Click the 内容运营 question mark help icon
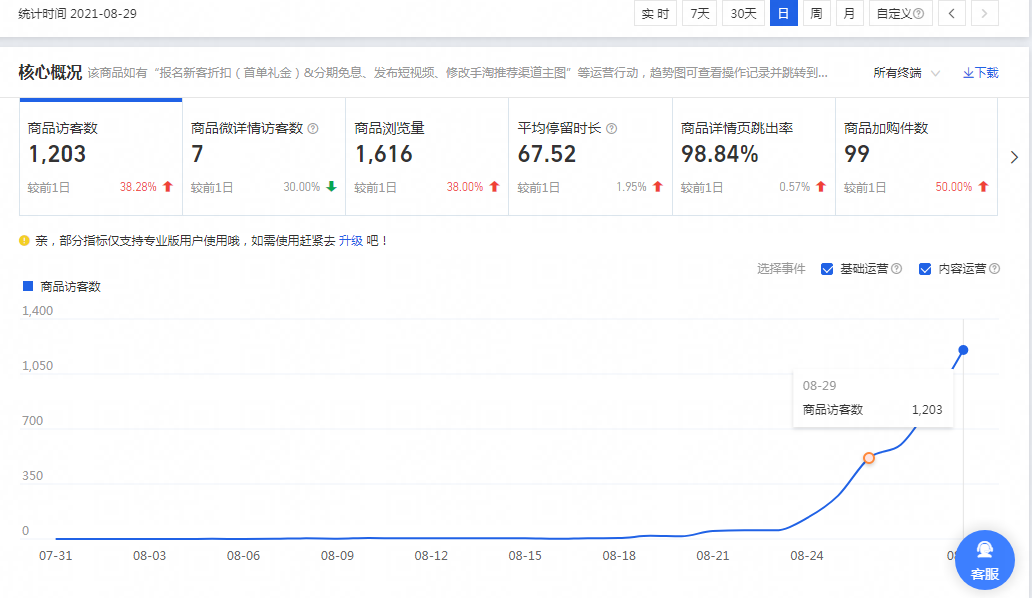The width and height of the screenshot is (1032, 598). tap(994, 268)
